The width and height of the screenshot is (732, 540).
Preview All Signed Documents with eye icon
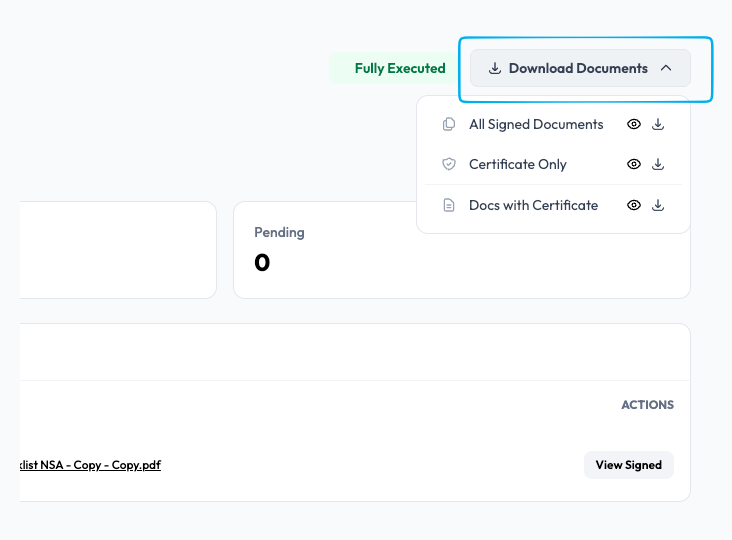coord(633,124)
